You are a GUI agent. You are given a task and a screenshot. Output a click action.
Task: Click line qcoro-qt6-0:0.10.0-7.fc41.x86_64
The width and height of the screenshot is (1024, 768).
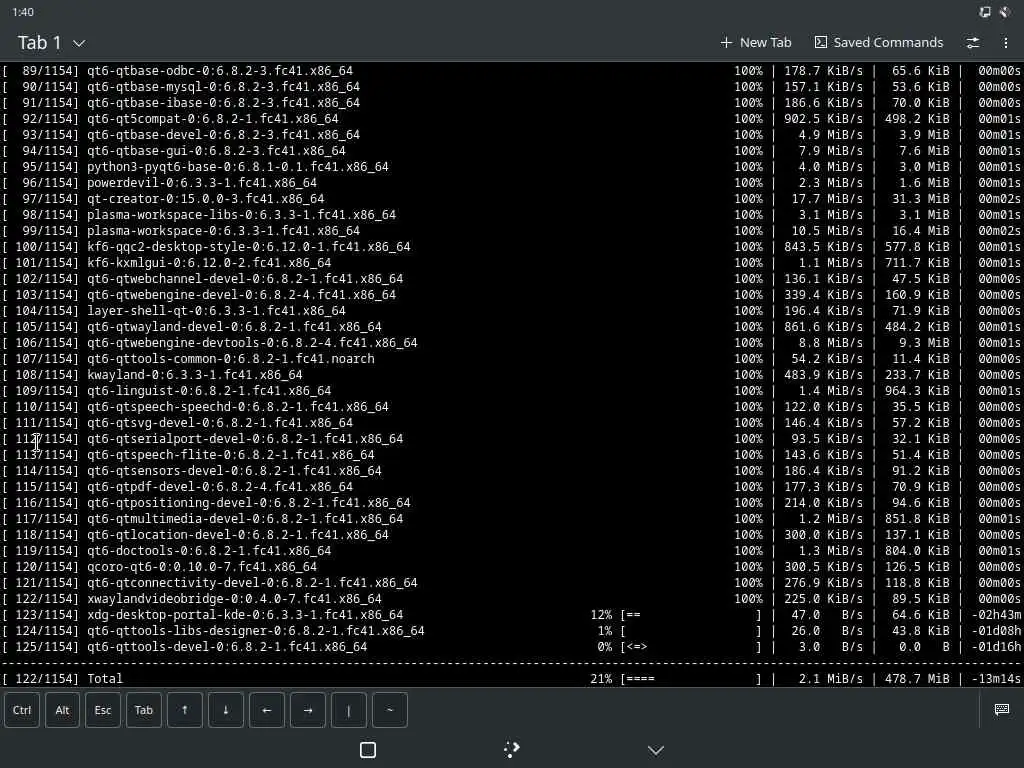[x=202, y=567]
